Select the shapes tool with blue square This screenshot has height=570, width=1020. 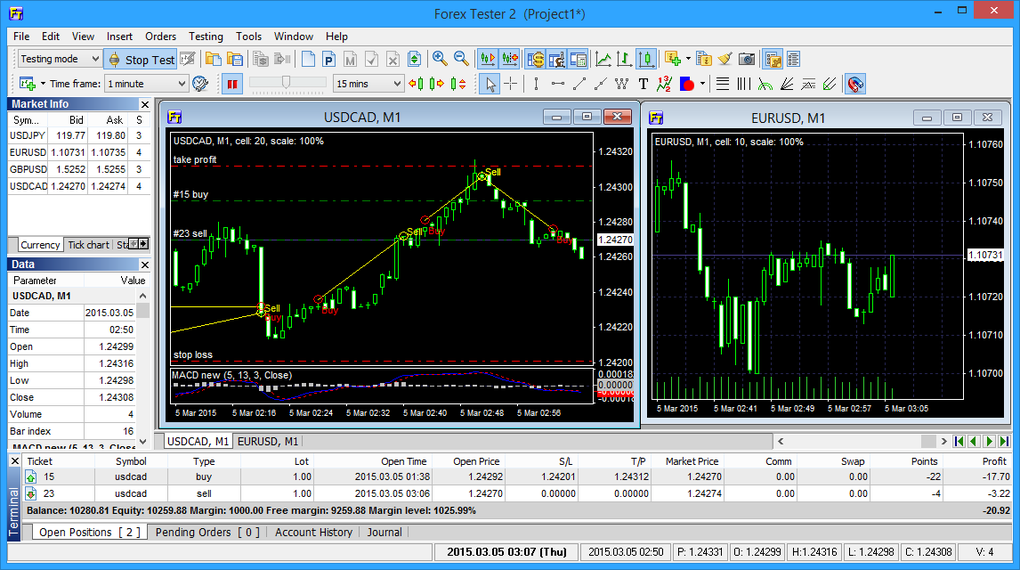686,84
